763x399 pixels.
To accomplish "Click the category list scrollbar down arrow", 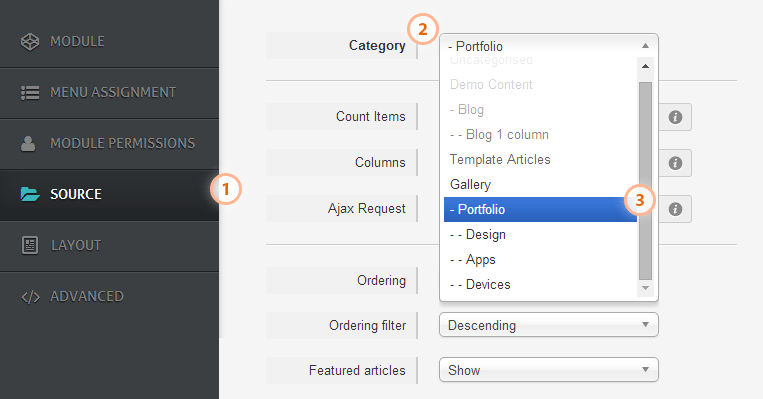I will pyautogui.click(x=645, y=288).
